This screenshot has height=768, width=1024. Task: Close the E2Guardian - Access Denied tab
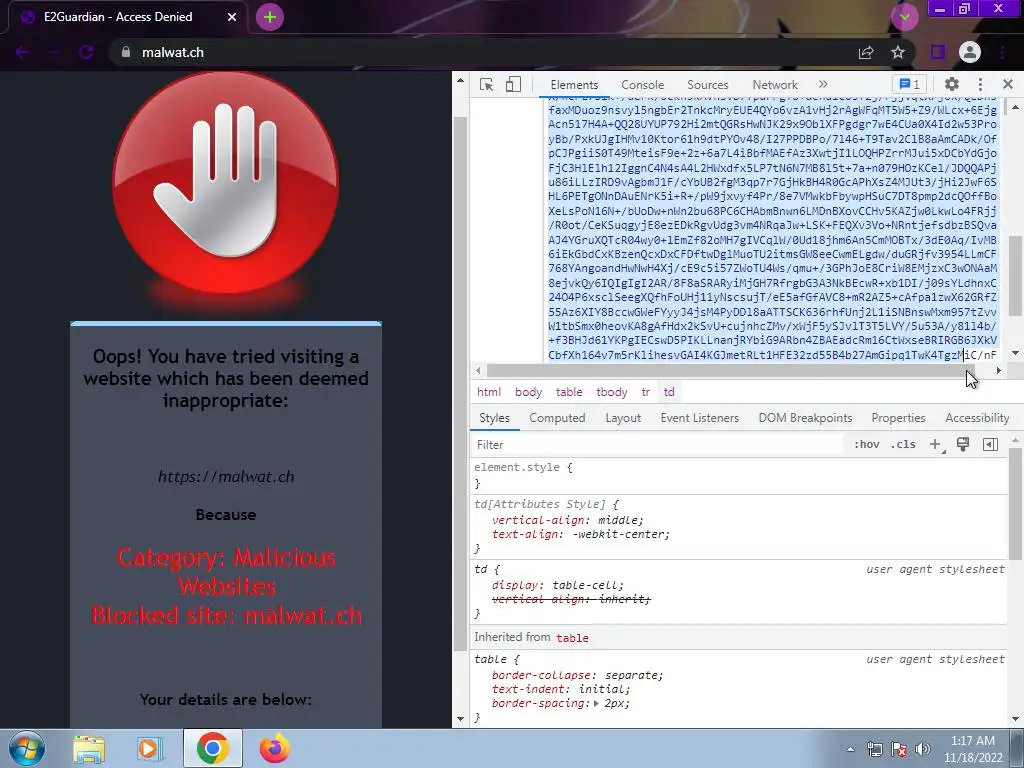click(x=232, y=17)
